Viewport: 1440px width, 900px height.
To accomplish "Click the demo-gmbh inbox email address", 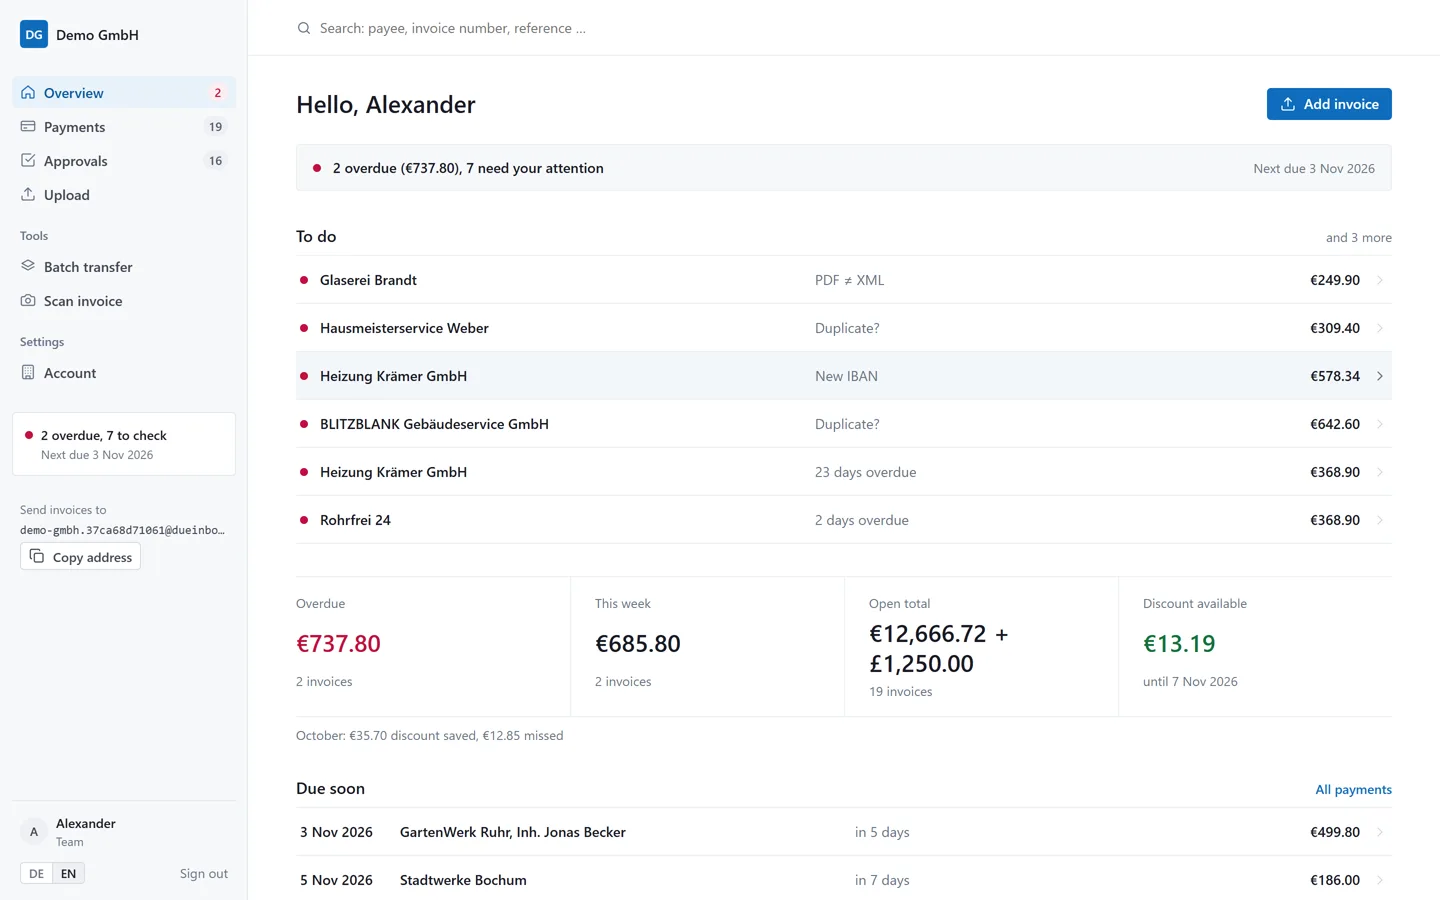I will (122, 530).
